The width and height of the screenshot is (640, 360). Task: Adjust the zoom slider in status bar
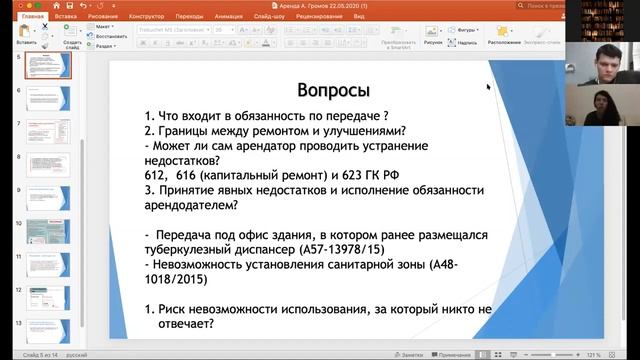pyautogui.click(x=552, y=355)
